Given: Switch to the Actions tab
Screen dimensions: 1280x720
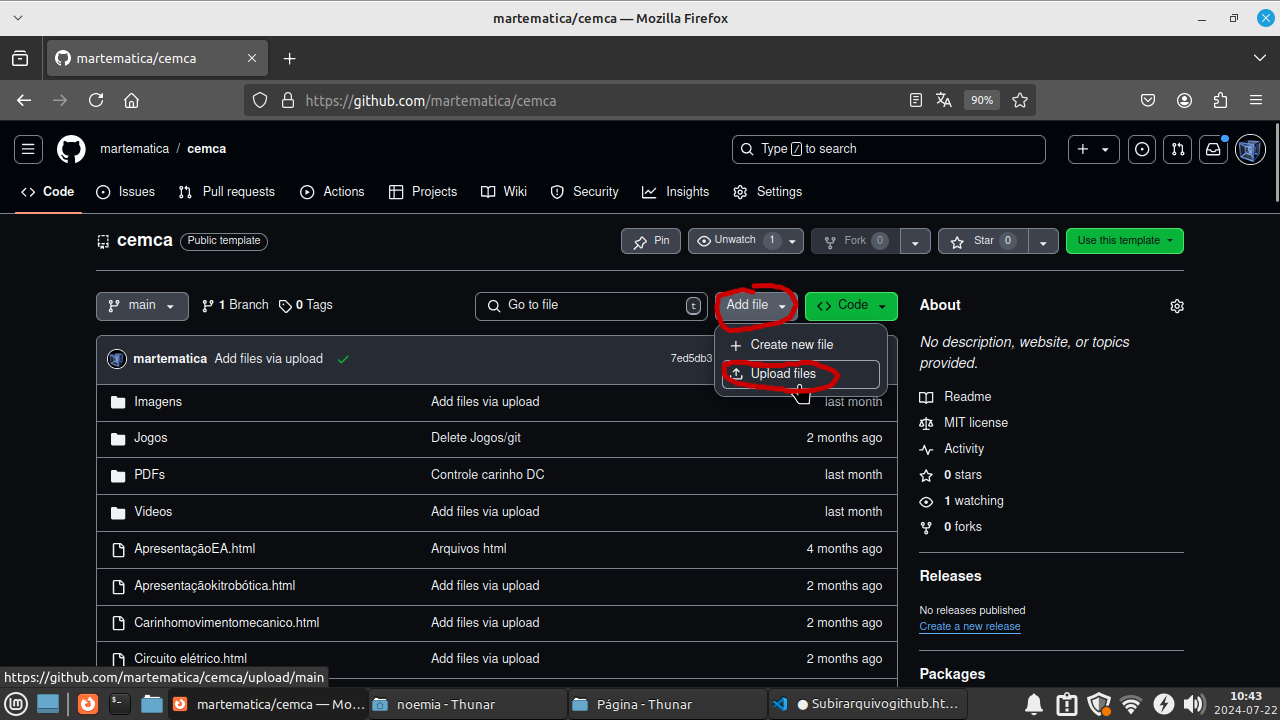Looking at the screenshot, I should pyautogui.click(x=332, y=192).
